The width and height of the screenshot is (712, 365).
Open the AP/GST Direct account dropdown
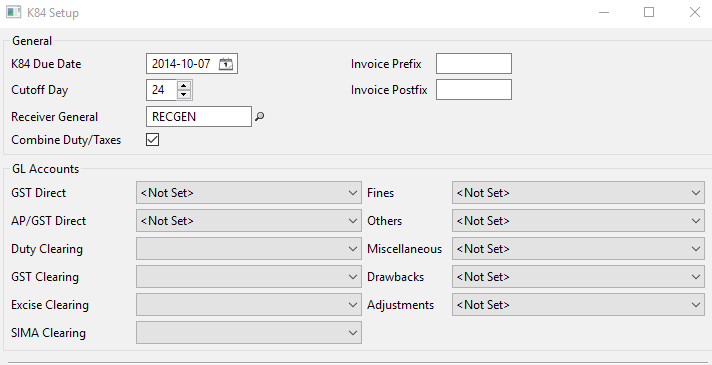[249, 221]
